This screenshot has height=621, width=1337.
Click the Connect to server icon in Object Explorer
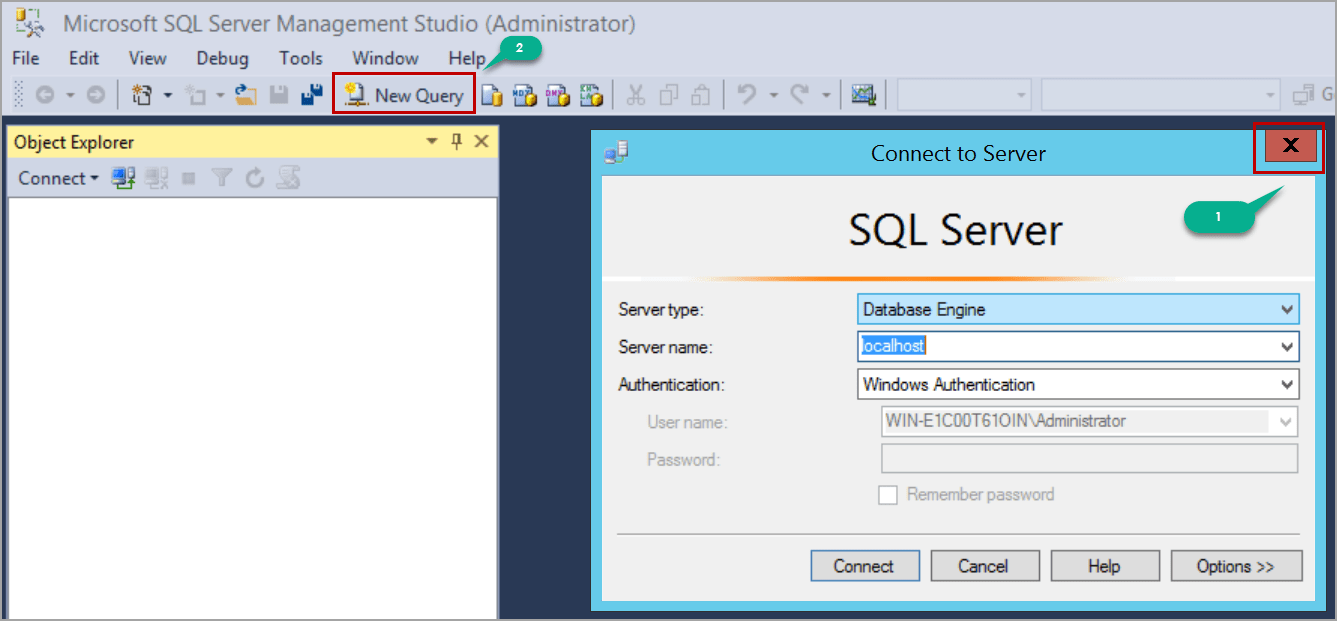click(x=122, y=177)
